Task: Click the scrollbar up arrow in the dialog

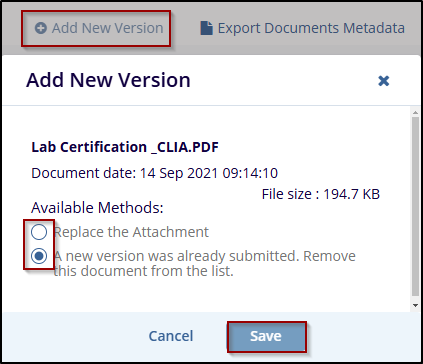Action: point(415,113)
